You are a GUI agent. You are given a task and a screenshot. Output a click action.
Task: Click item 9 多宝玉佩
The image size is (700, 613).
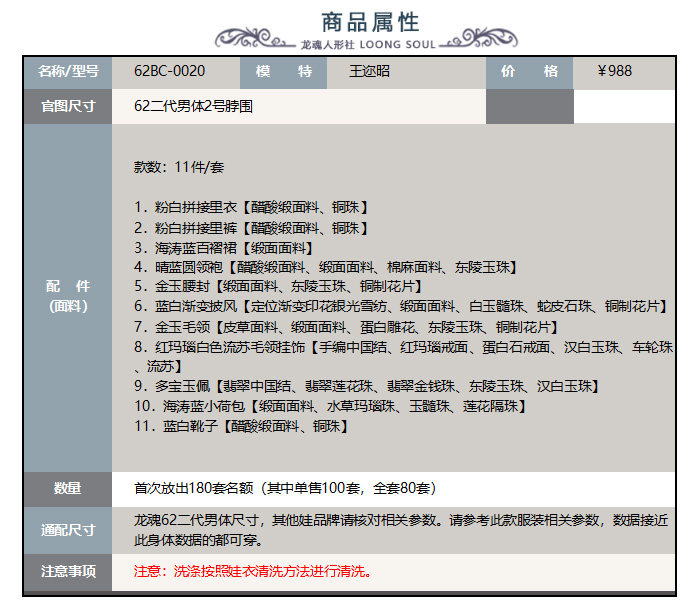click(x=367, y=387)
